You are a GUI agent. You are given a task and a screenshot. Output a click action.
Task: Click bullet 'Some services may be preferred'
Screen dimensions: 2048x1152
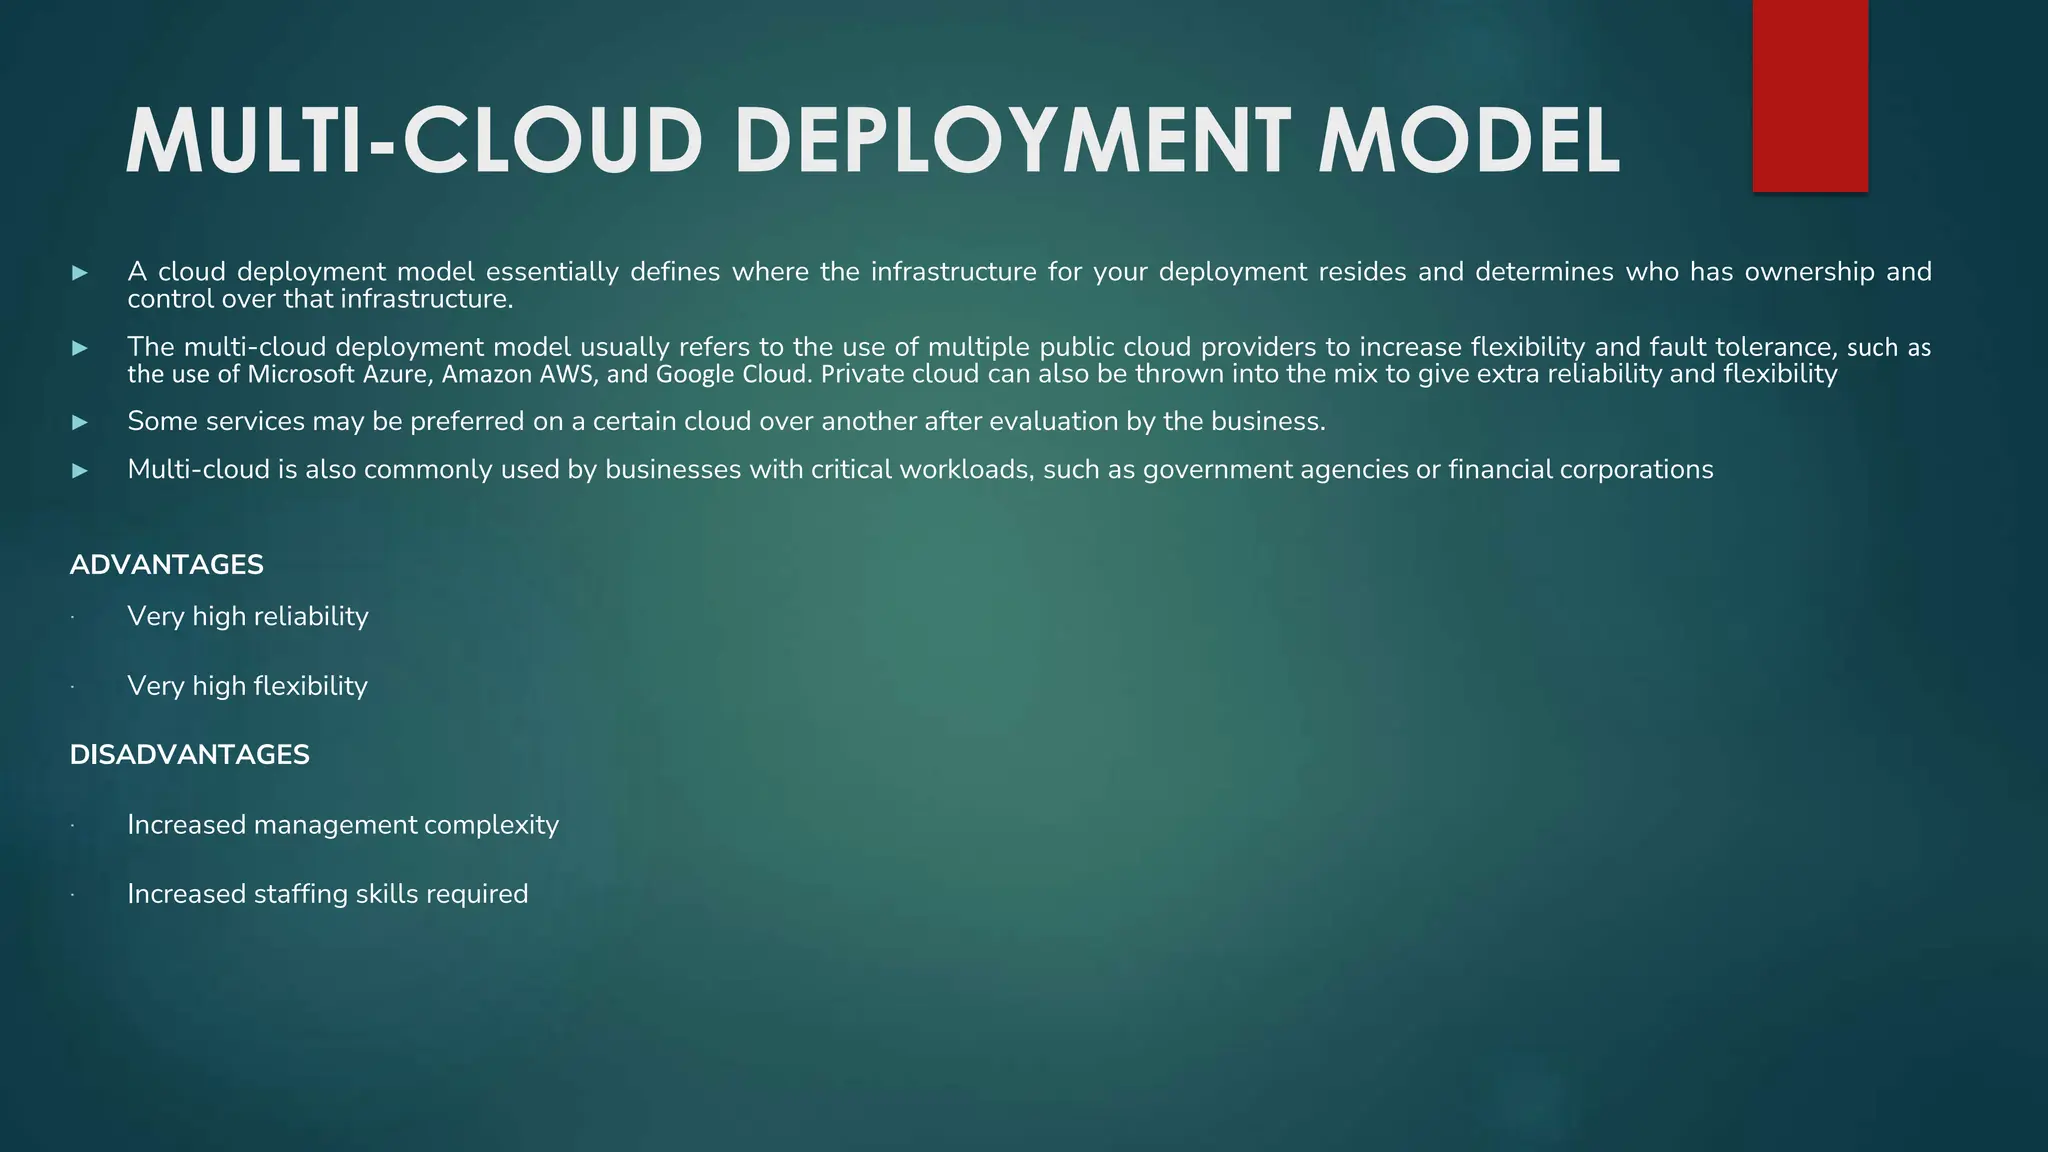(727, 421)
